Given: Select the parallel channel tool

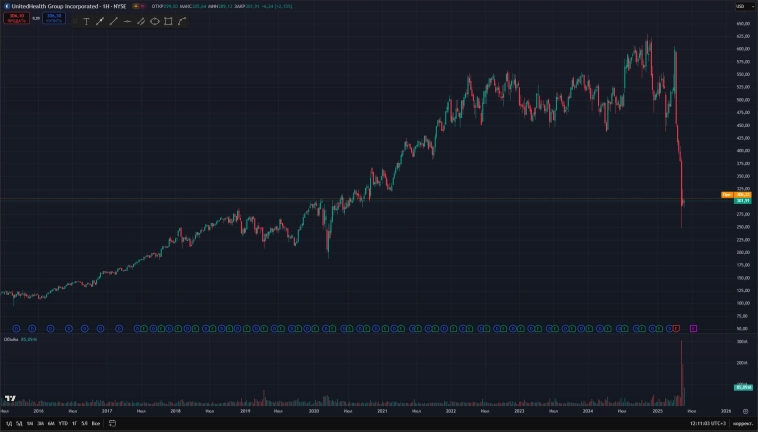Looking at the screenshot, I should coord(141,21).
